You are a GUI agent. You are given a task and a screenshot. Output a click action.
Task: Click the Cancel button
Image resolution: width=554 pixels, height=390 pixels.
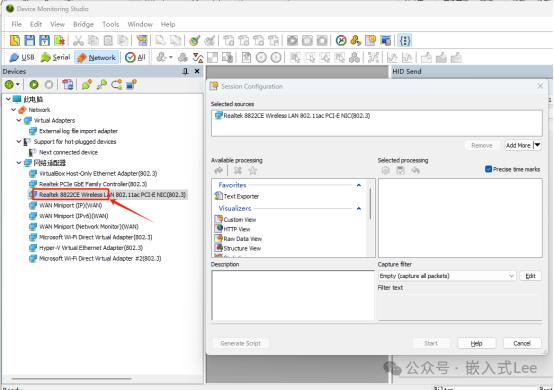522,343
